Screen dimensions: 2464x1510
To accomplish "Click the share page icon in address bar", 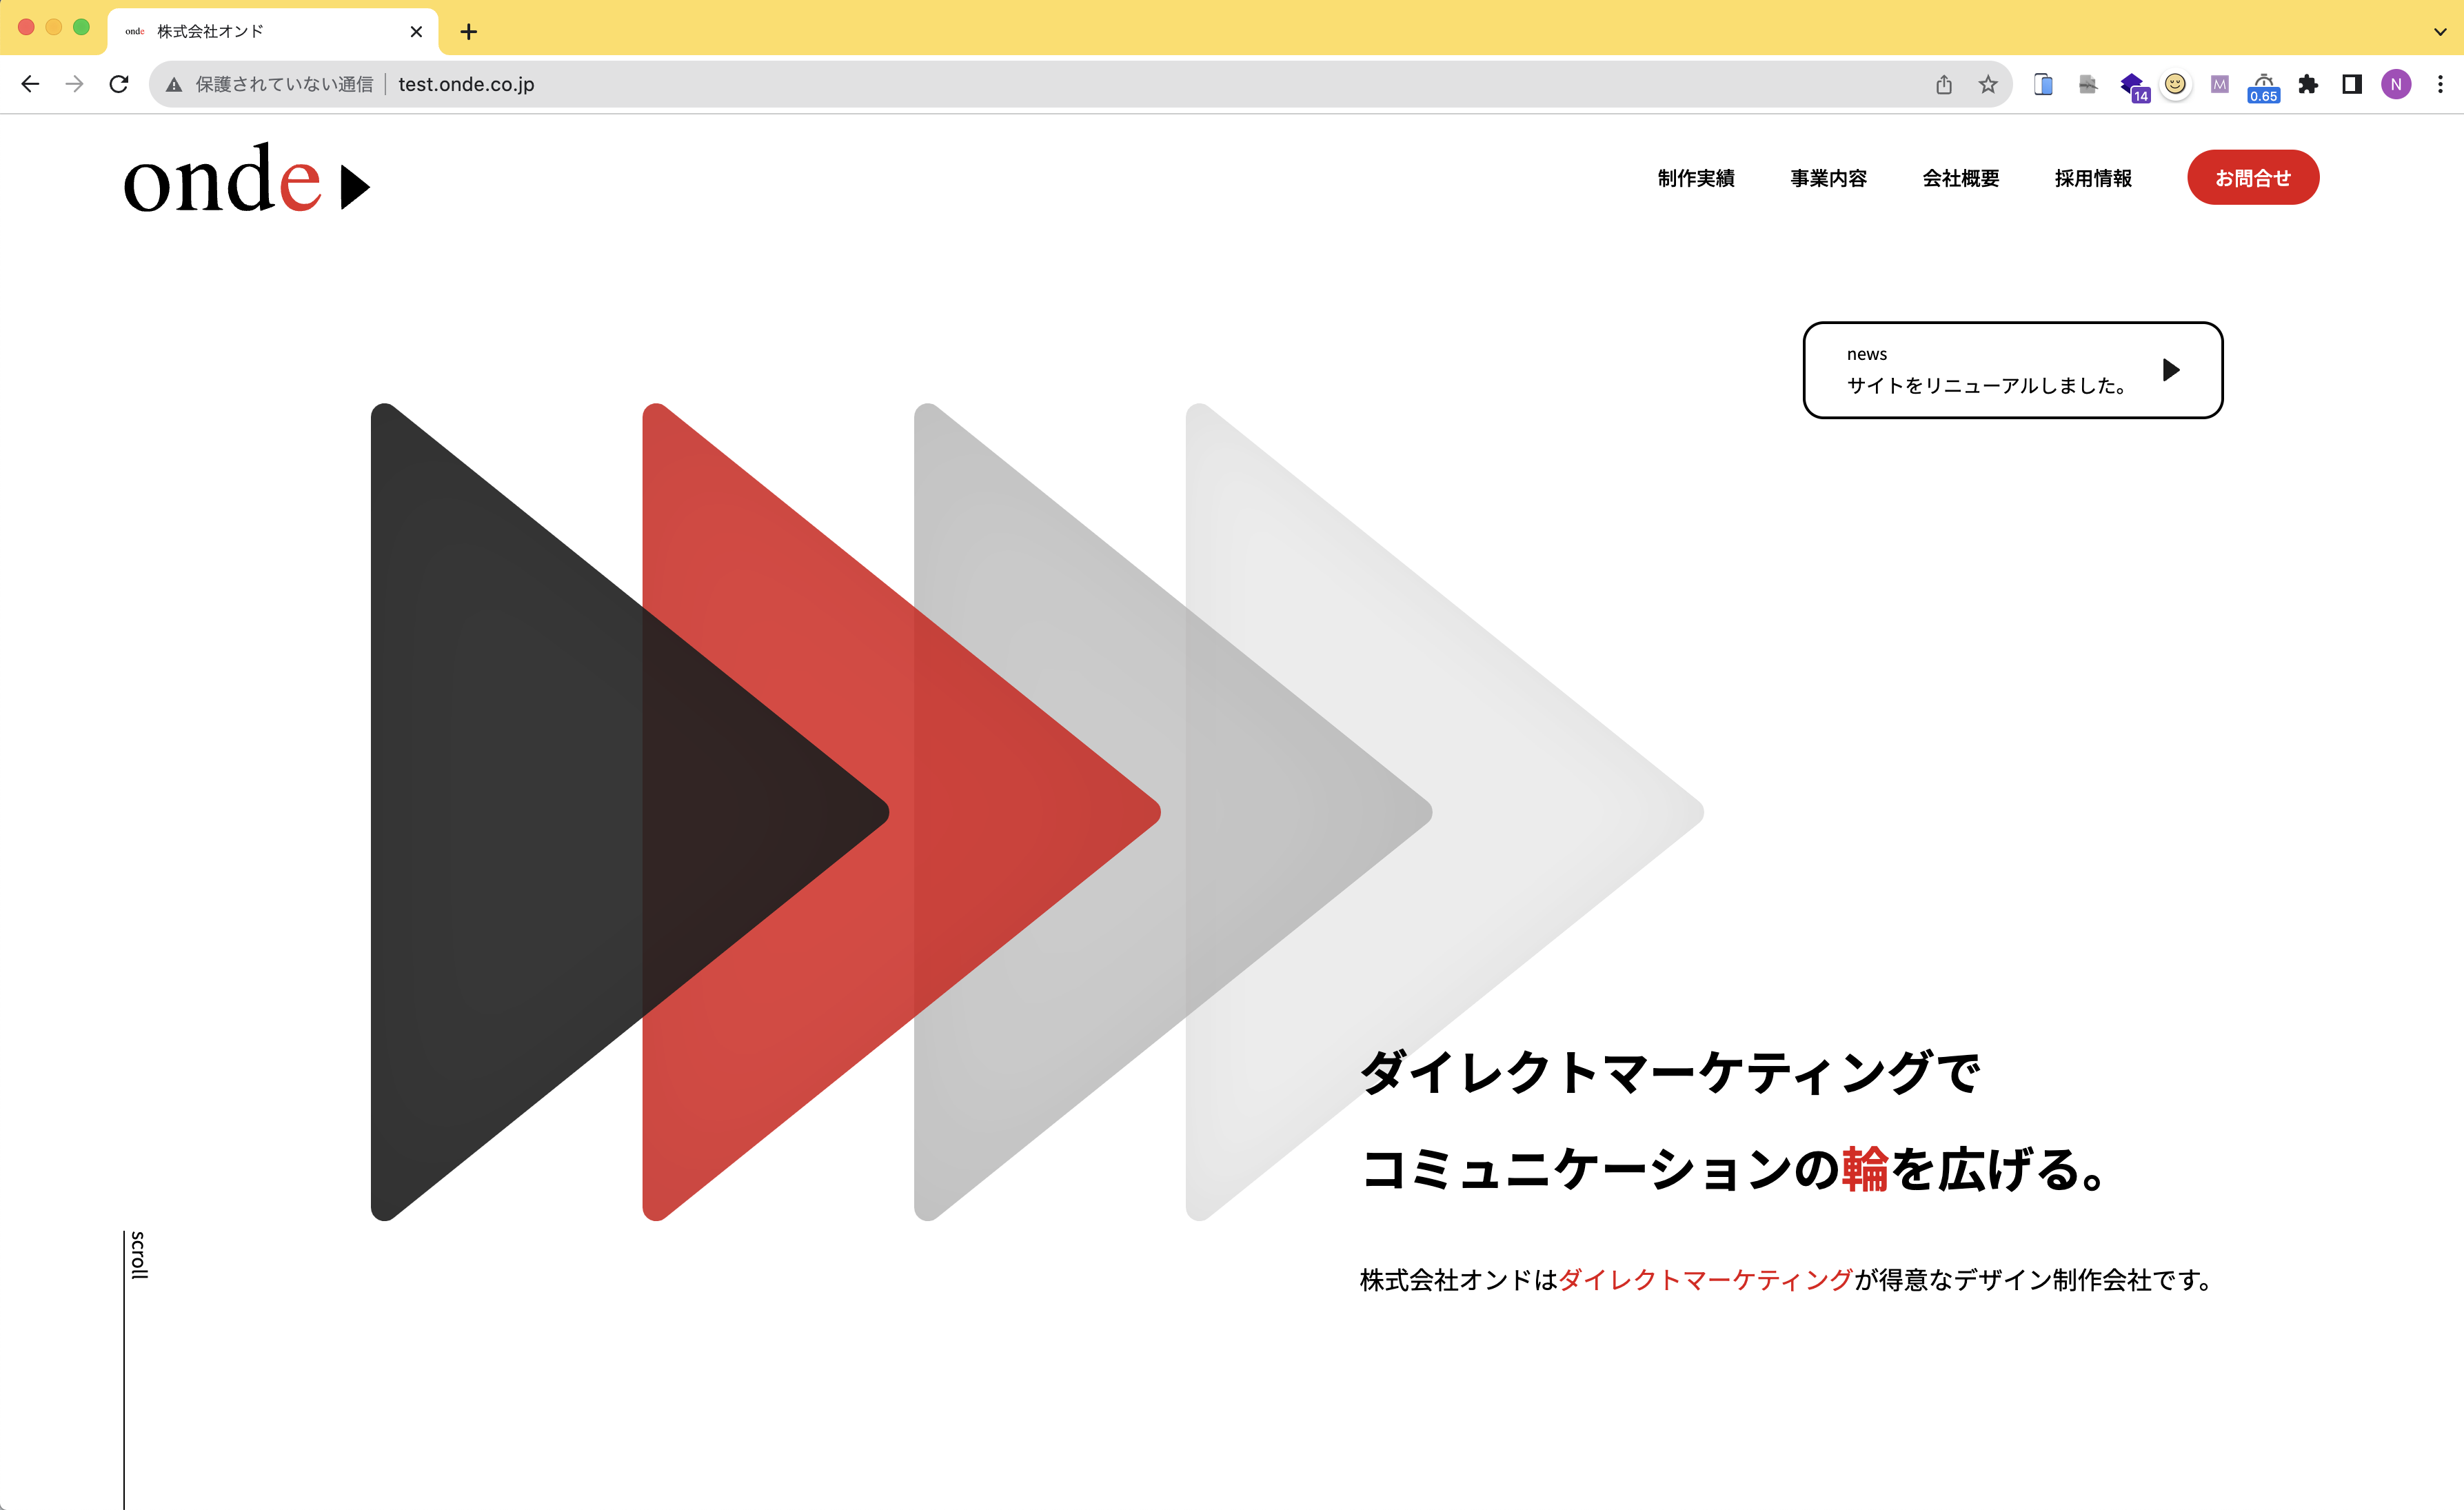I will pos(1943,84).
